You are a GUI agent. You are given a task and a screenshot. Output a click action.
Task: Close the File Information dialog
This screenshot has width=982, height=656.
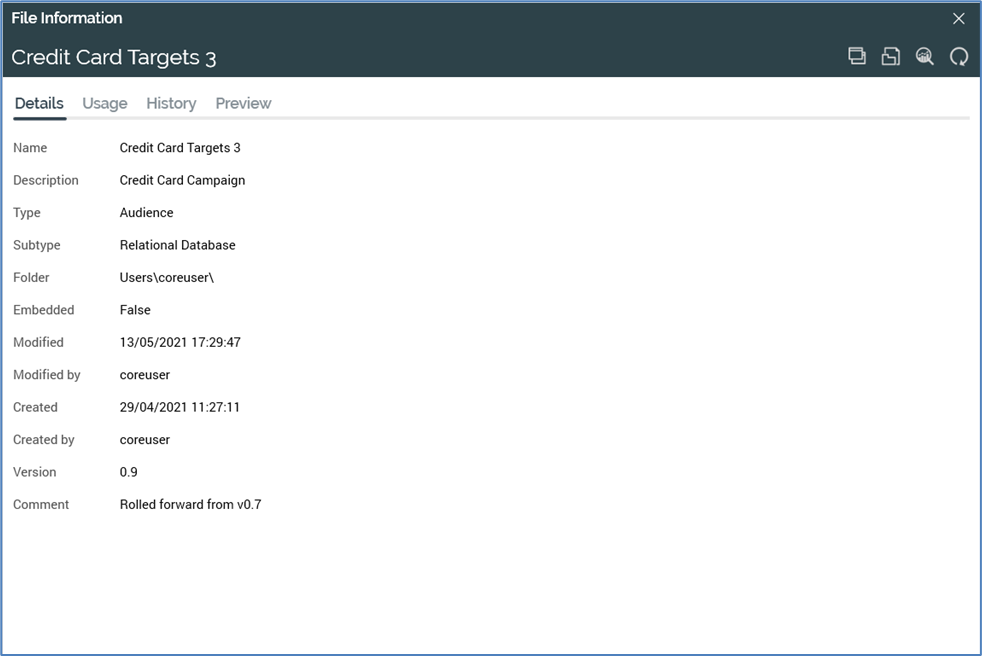tap(959, 18)
